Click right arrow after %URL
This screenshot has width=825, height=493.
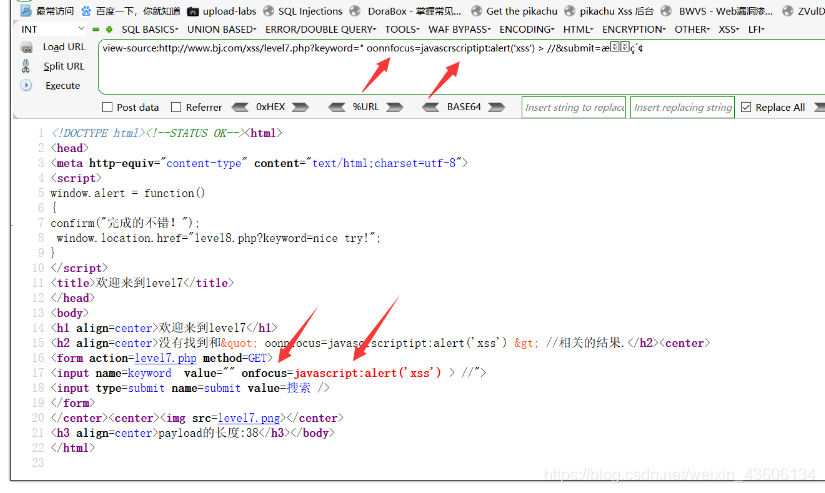tap(395, 107)
